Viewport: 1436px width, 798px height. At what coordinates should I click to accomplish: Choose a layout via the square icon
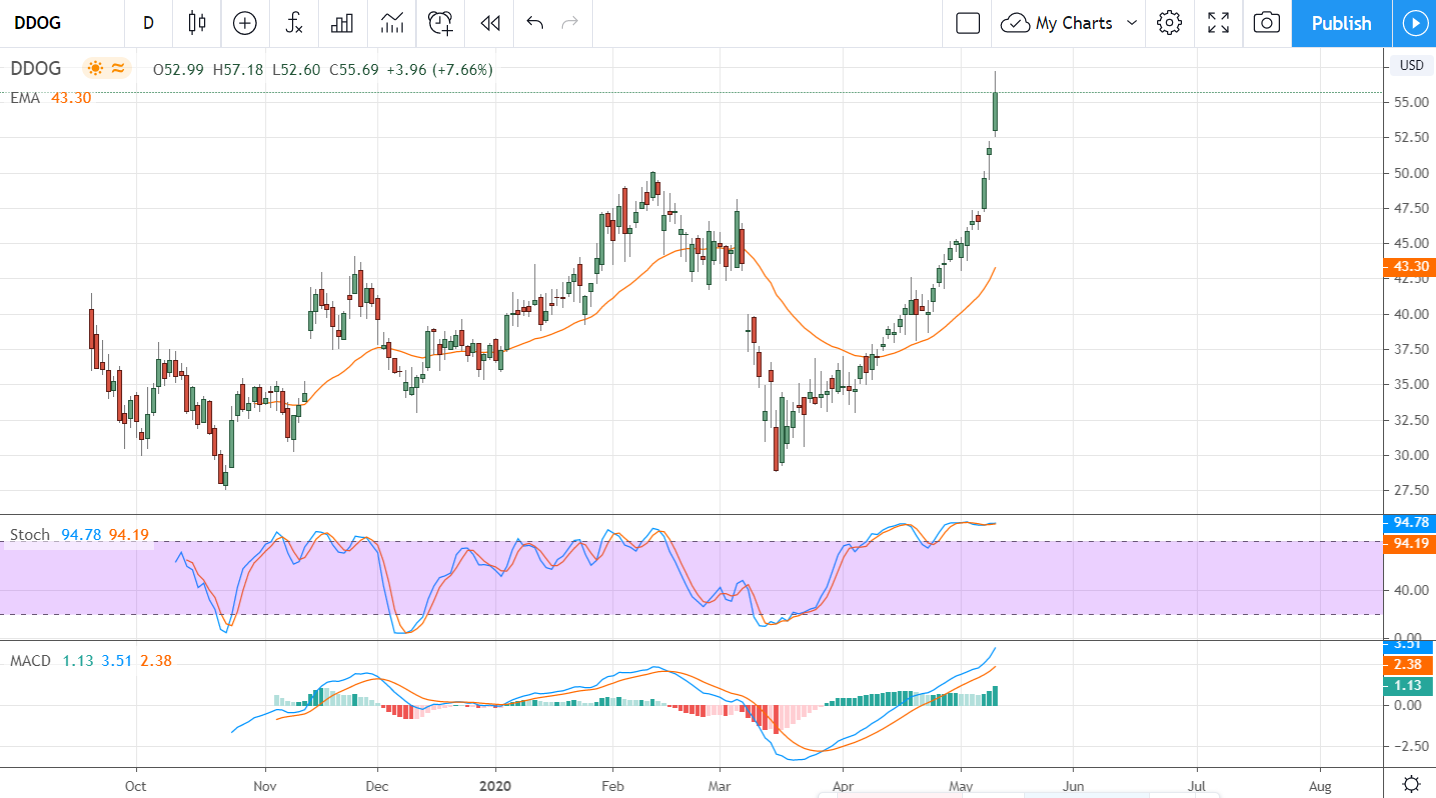(x=967, y=23)
